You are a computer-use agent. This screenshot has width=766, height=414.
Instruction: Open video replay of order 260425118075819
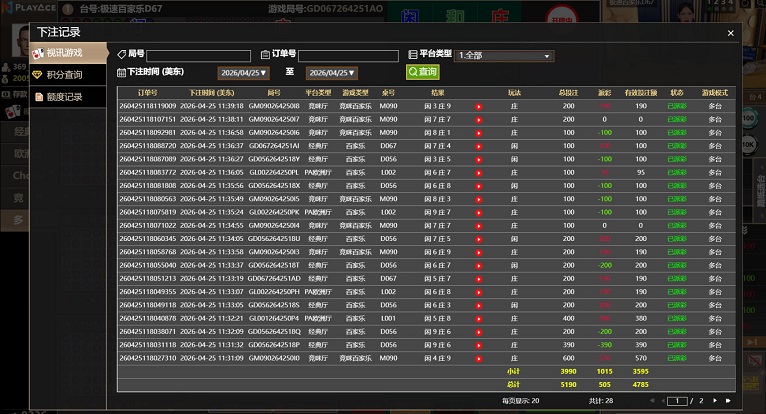click(x=479, y=212)
